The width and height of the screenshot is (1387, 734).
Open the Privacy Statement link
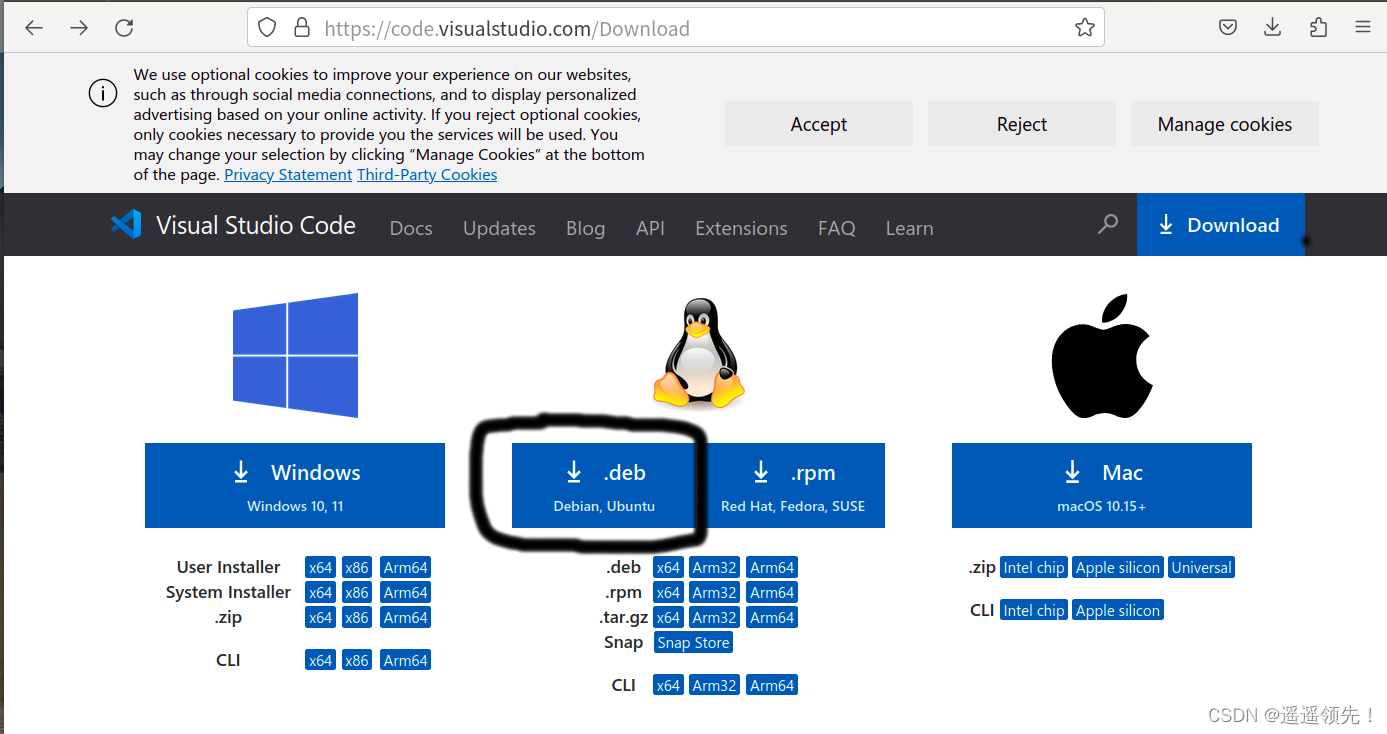(288, 174)
